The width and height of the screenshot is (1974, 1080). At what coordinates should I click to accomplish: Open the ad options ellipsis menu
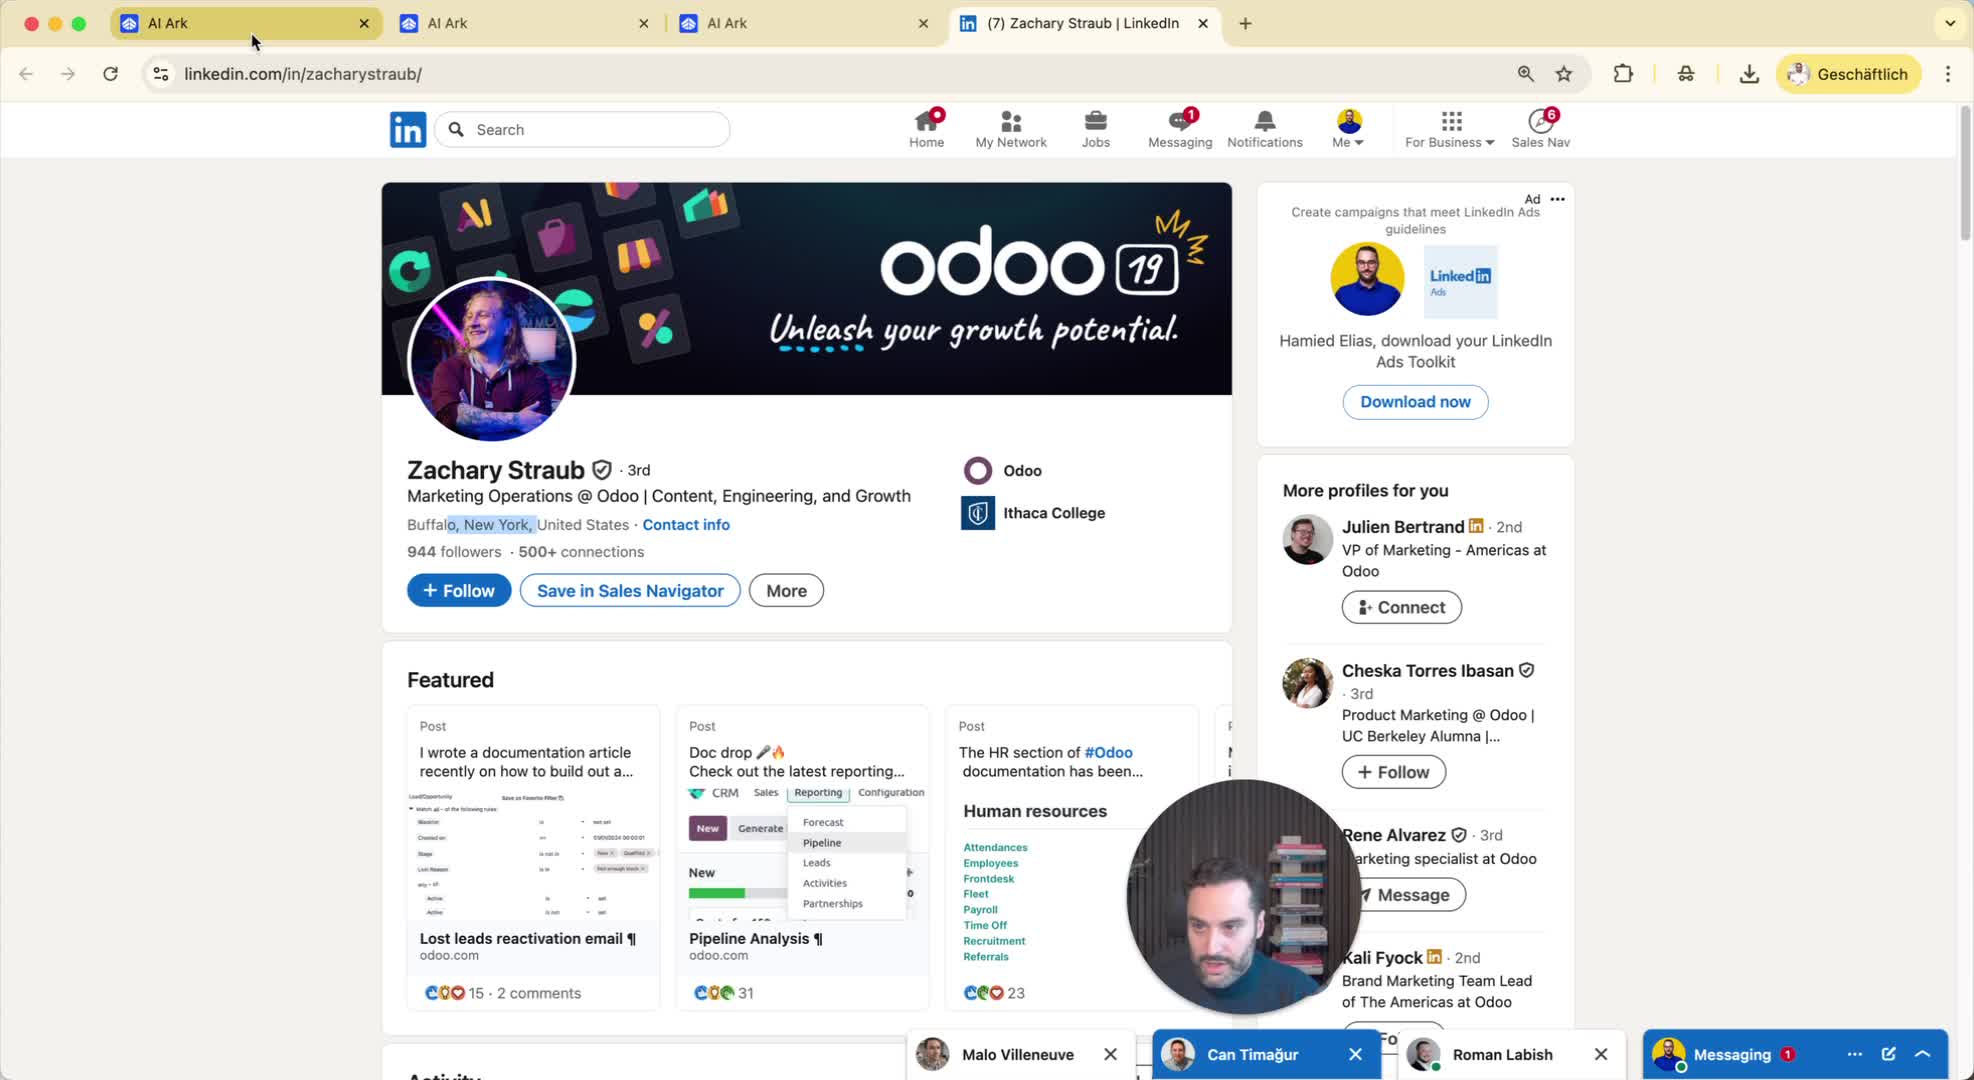point(1557,199)
